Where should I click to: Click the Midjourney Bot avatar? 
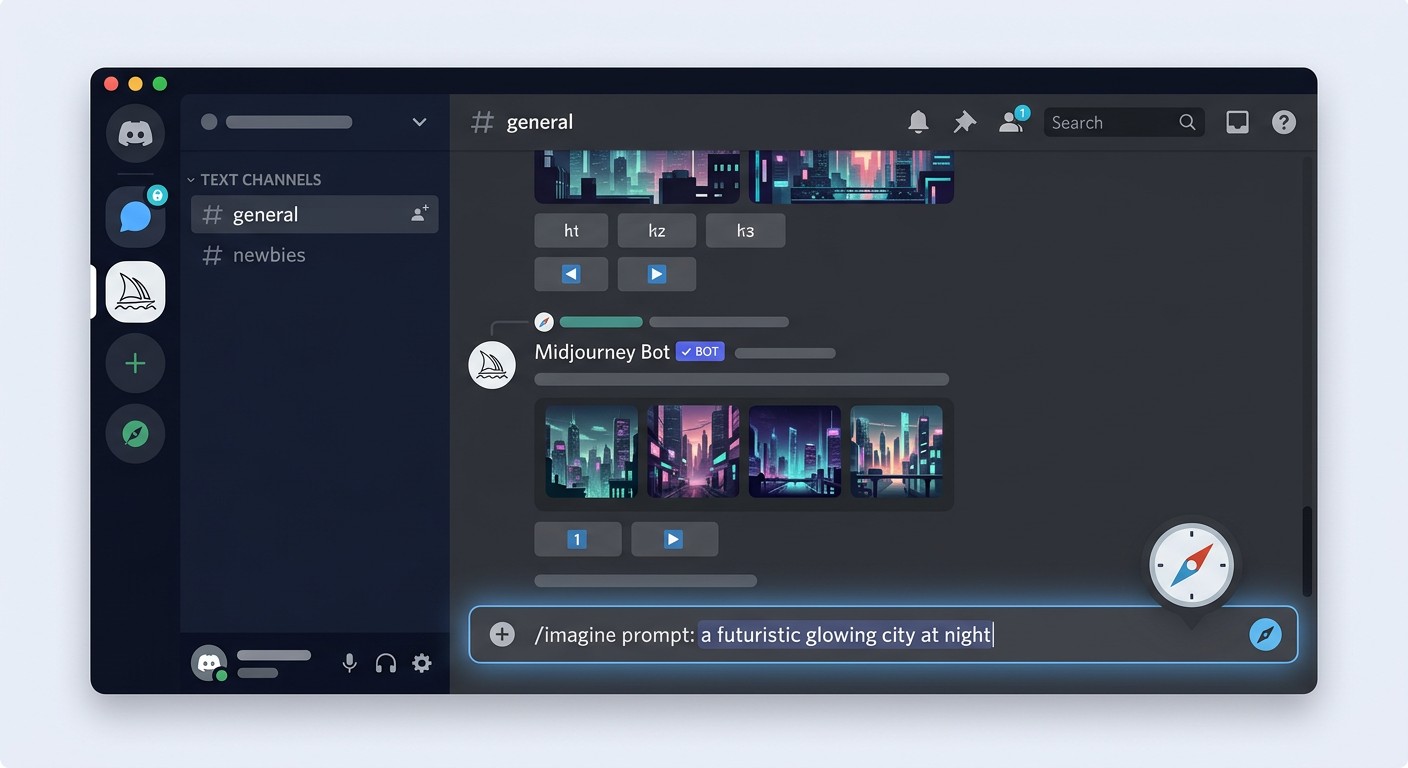tap(492, 366)
